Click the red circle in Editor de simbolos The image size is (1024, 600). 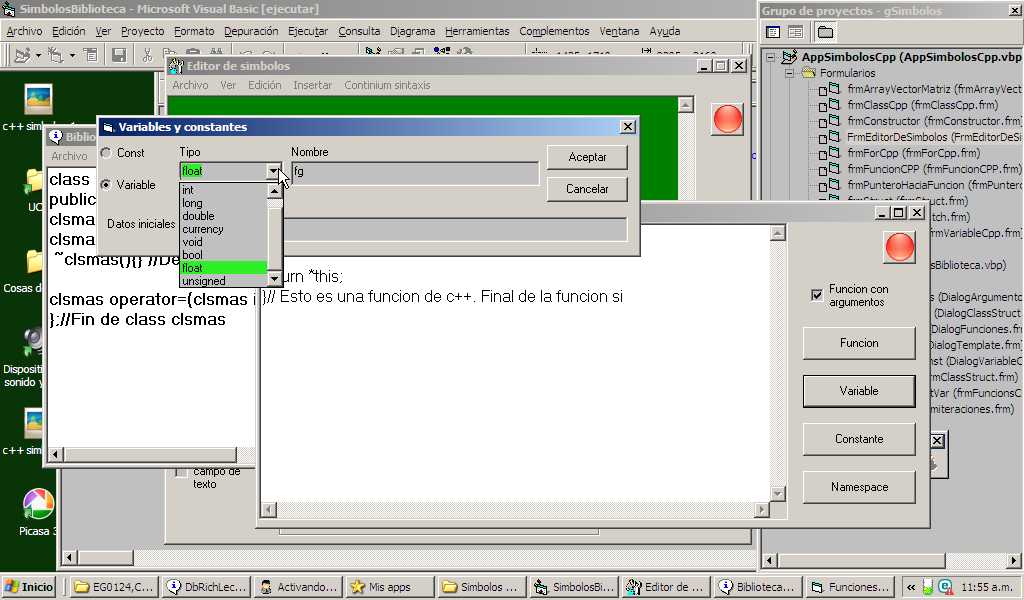pyautogui.click(x=728, y=119)
